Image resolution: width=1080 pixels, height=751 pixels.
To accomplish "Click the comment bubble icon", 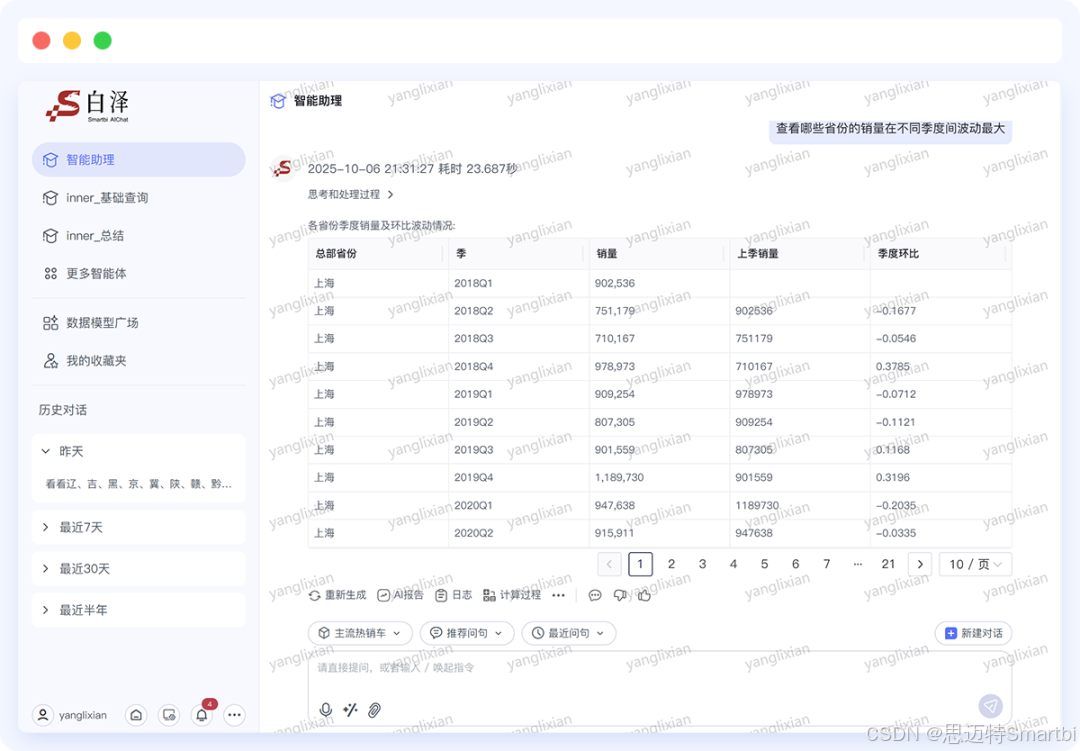I will tap(595, 595).
